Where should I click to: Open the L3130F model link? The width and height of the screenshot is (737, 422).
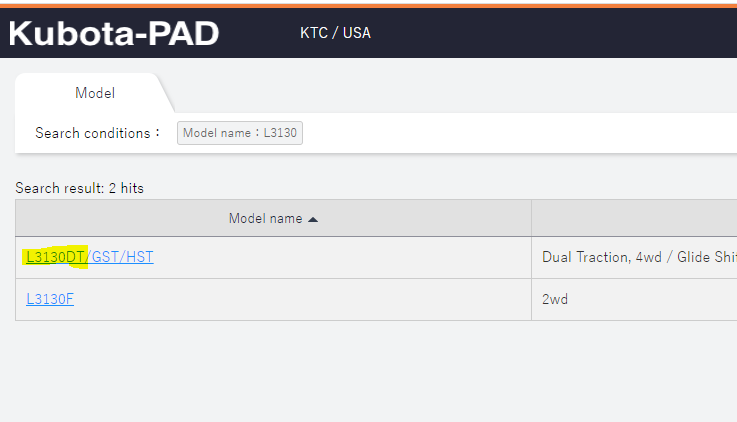50,299
